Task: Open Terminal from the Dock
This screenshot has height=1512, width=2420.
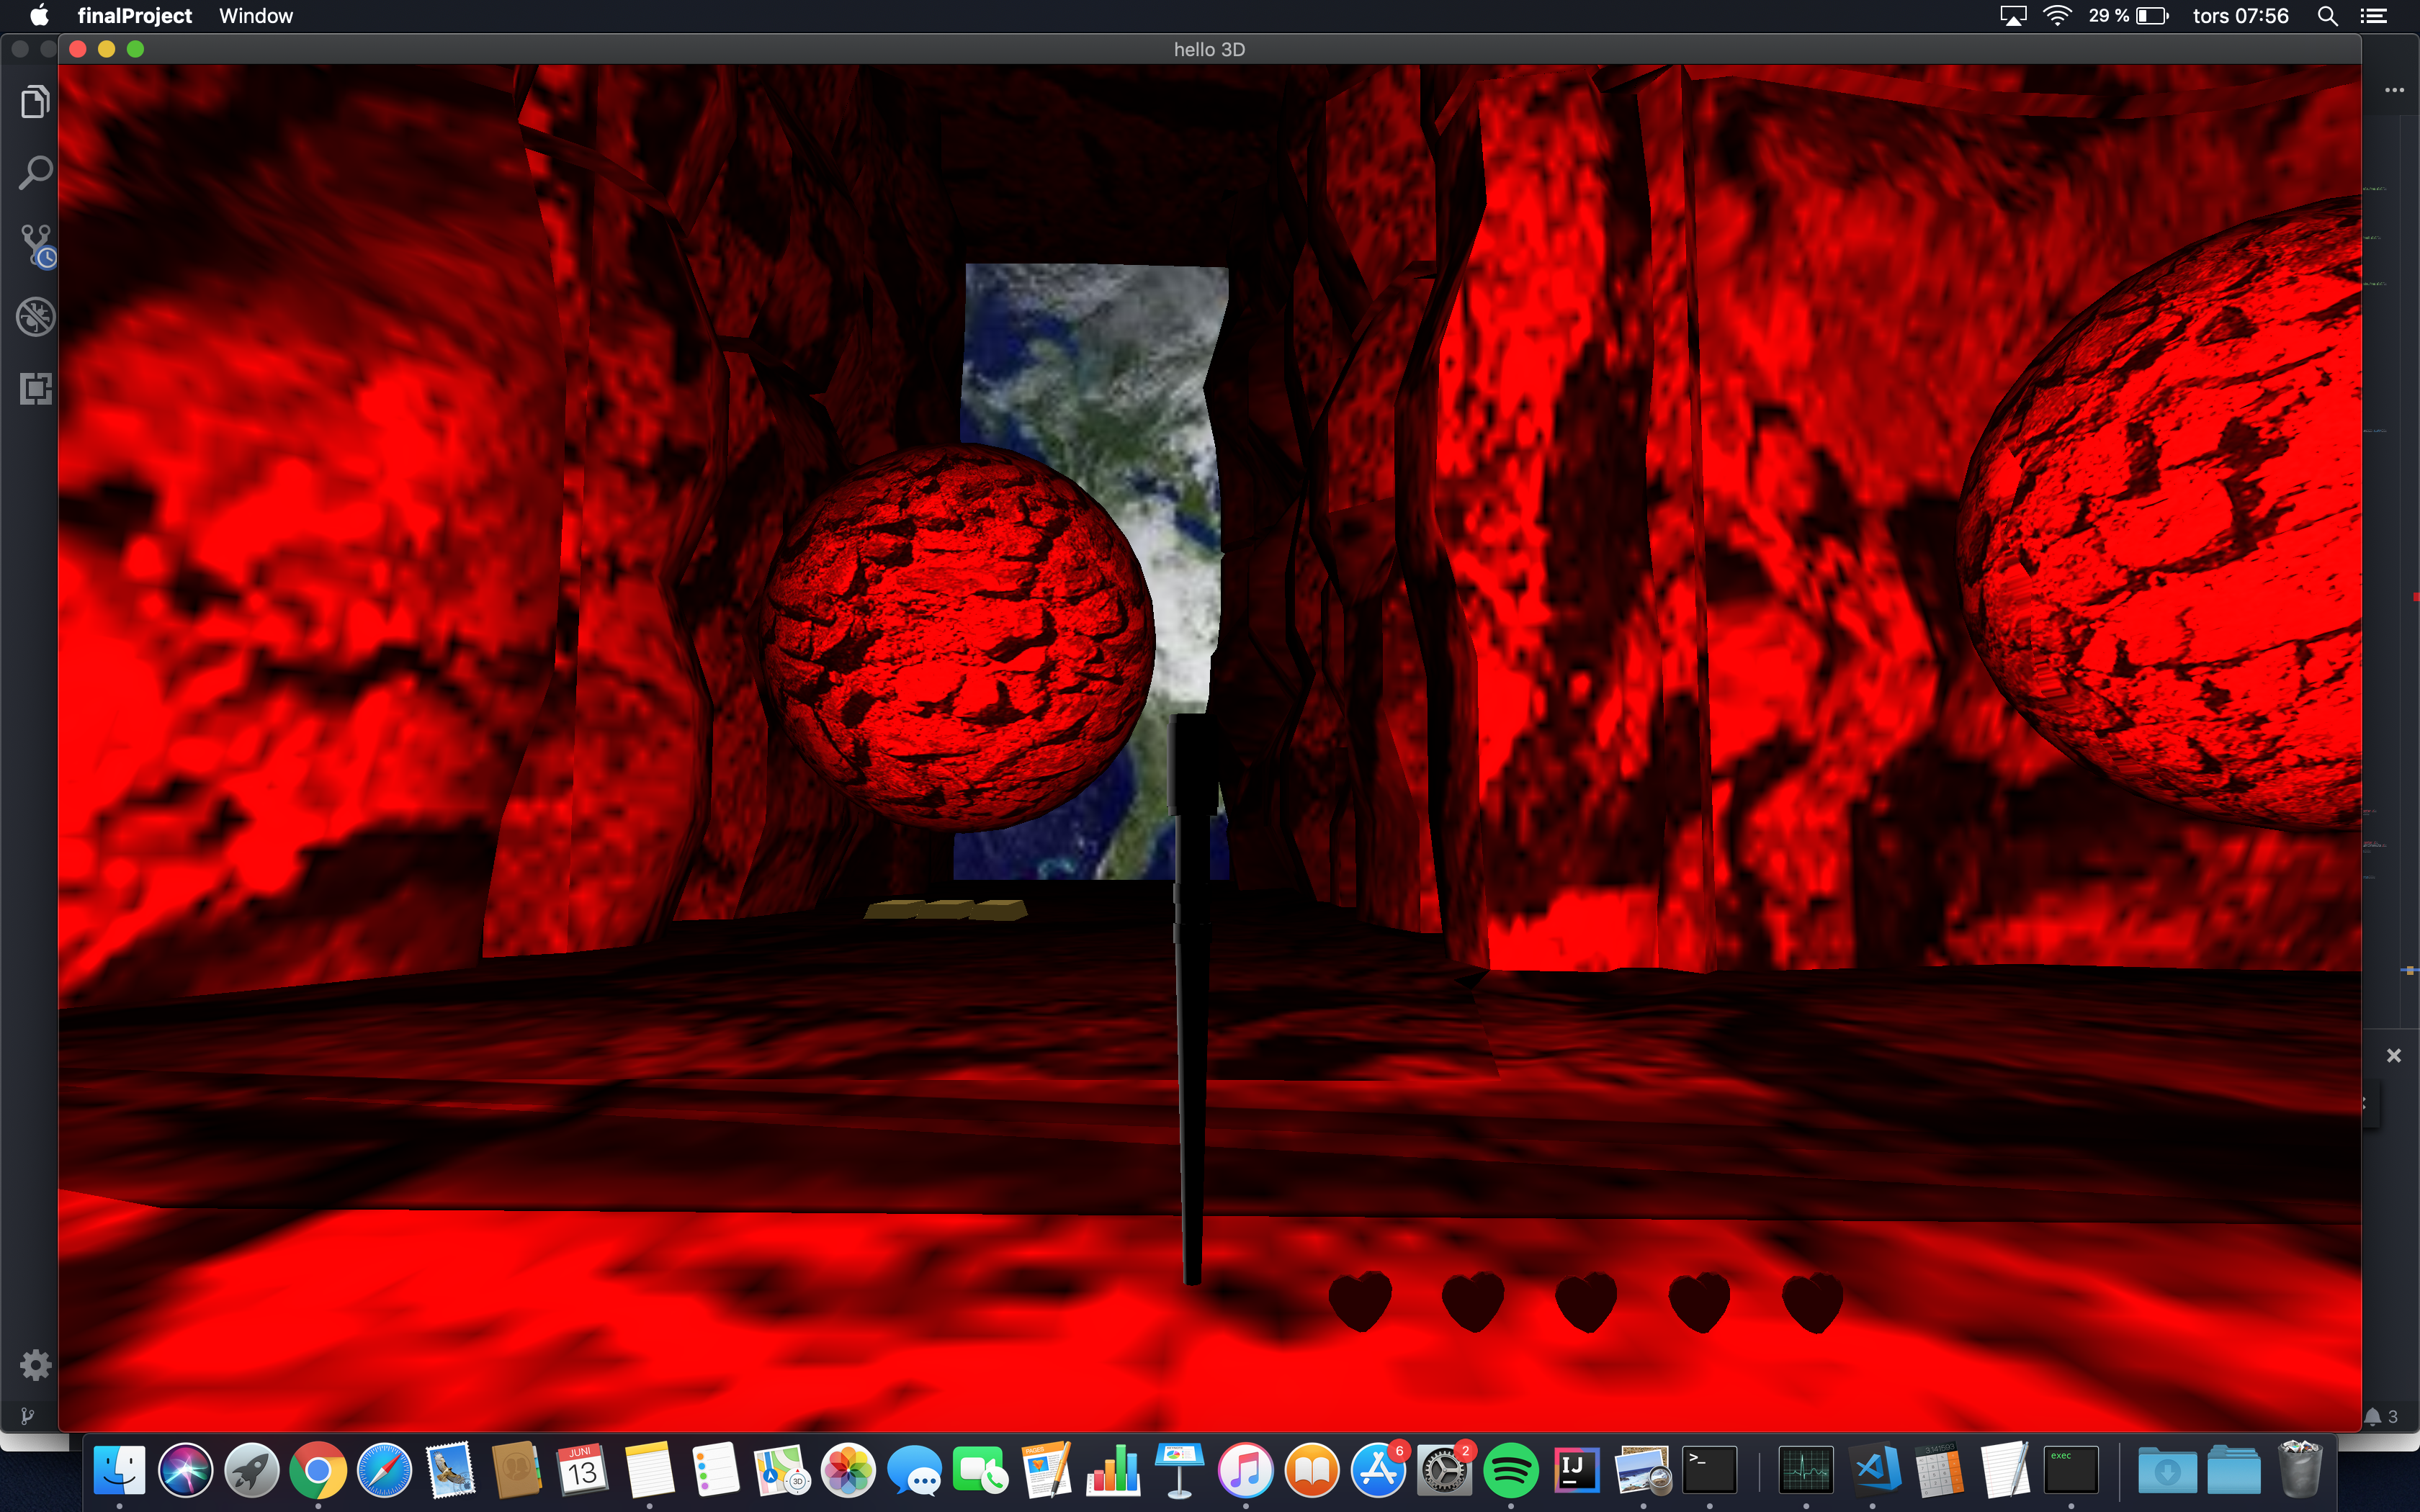Action: (1709, 1470)
